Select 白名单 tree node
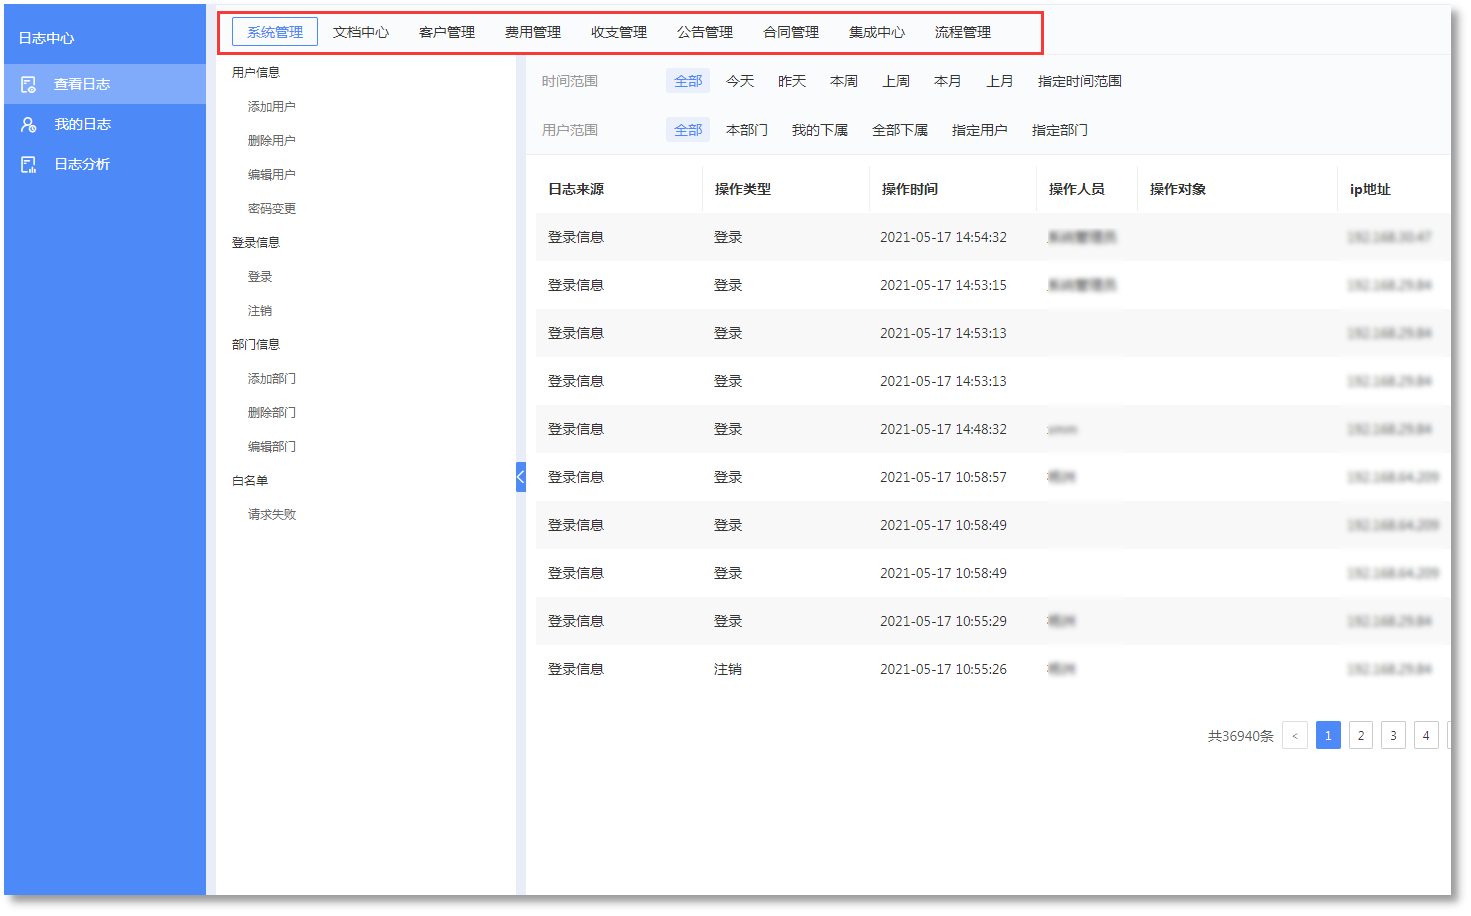Viewport: 1471px width, 916px height. coord(250,480)
